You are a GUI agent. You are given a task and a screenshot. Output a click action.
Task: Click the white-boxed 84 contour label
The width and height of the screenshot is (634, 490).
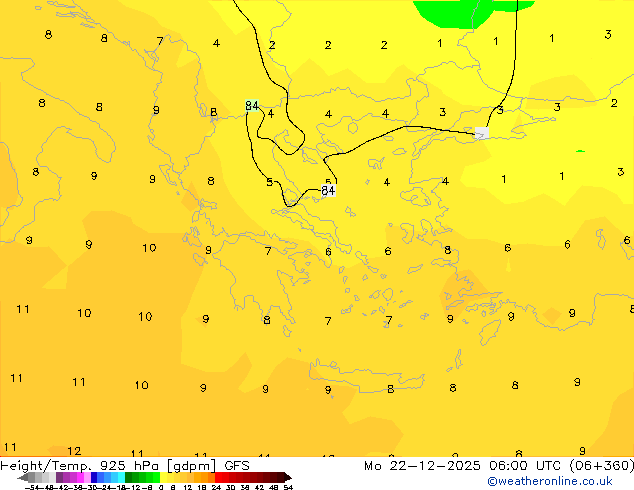pos(328,190)
